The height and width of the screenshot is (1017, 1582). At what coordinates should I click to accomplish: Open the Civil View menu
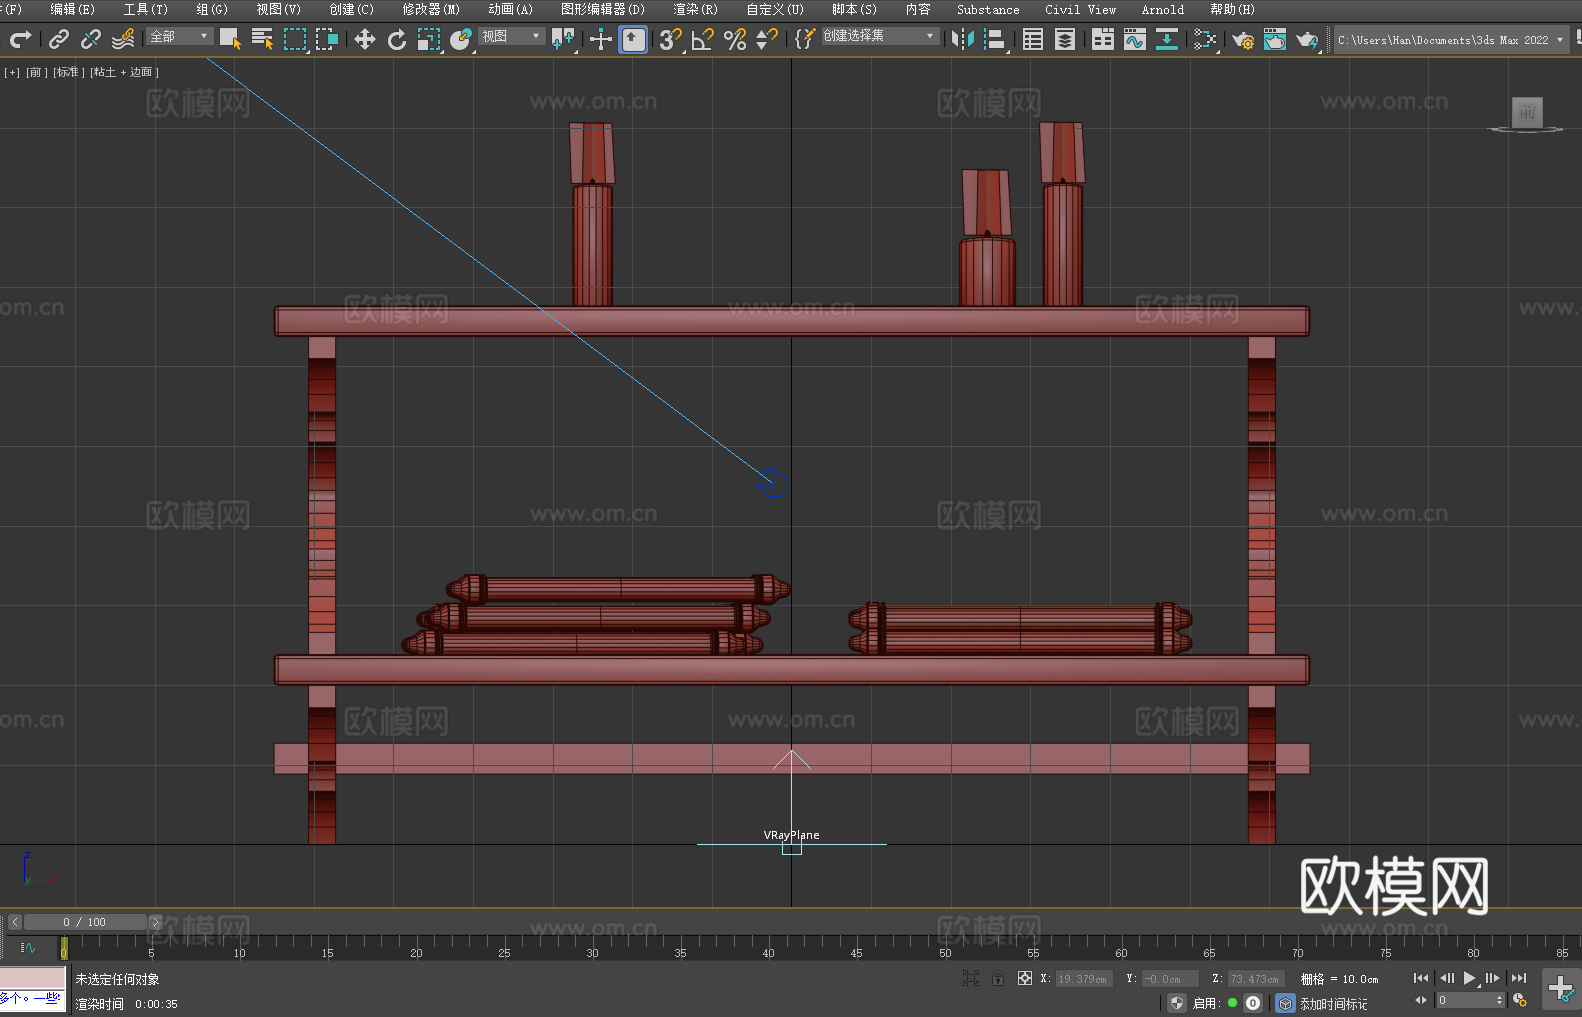click(x=1080, y=9)
